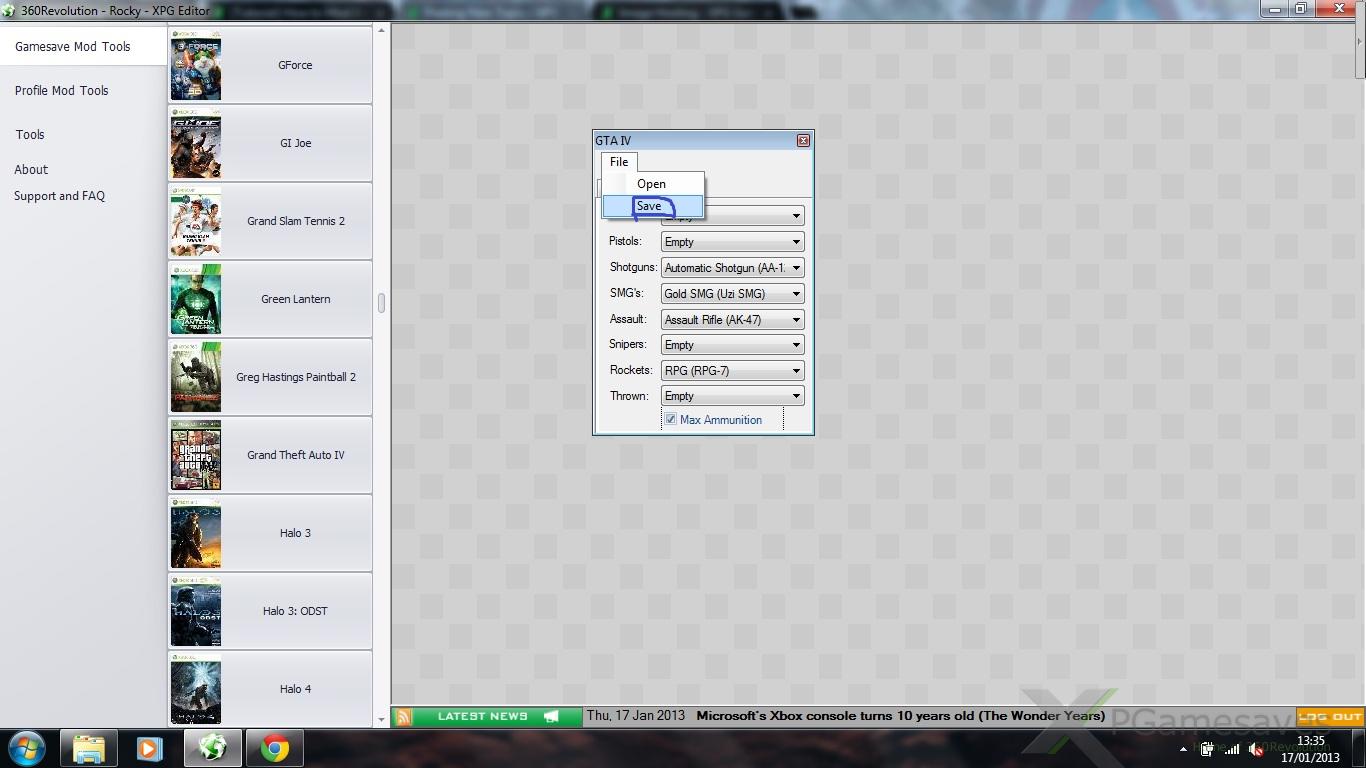This screenshot has height=768, width=1366.
Task: Choose Save from the File menu
Action: pyautogui.click(x=650, y=206)
